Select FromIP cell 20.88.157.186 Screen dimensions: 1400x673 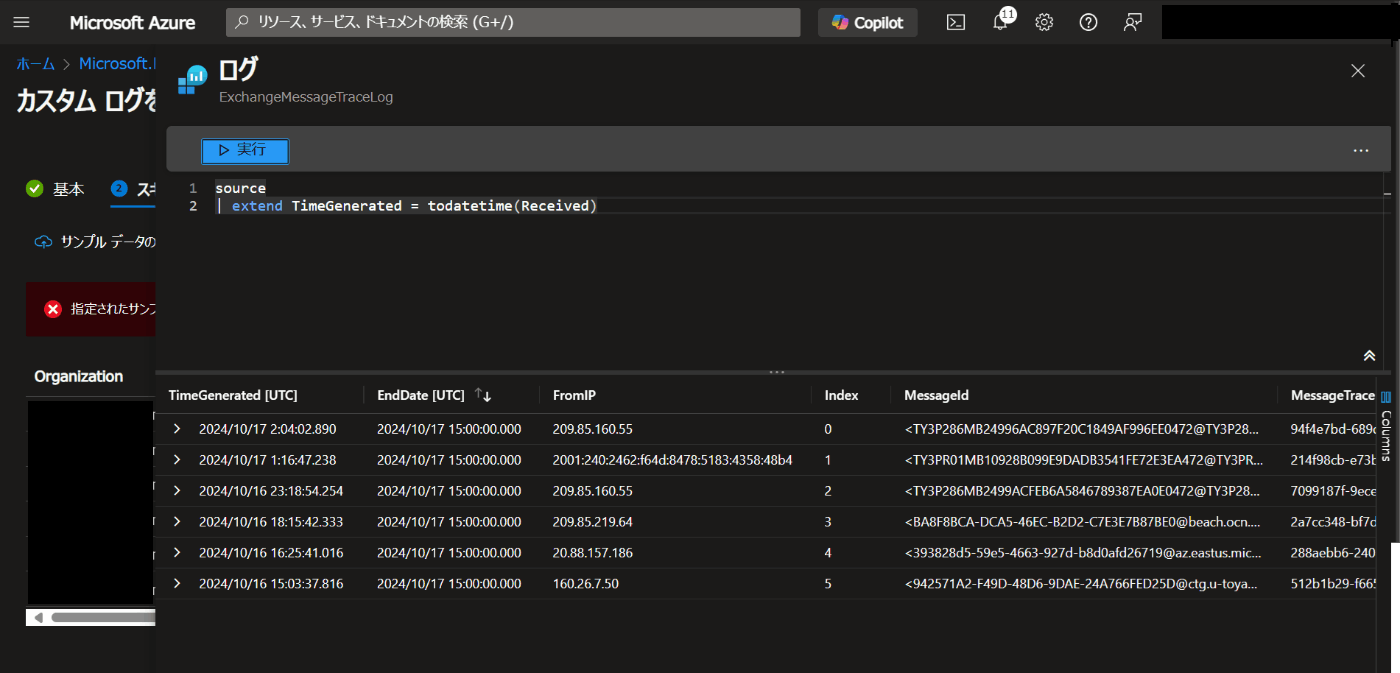point(593,553)
